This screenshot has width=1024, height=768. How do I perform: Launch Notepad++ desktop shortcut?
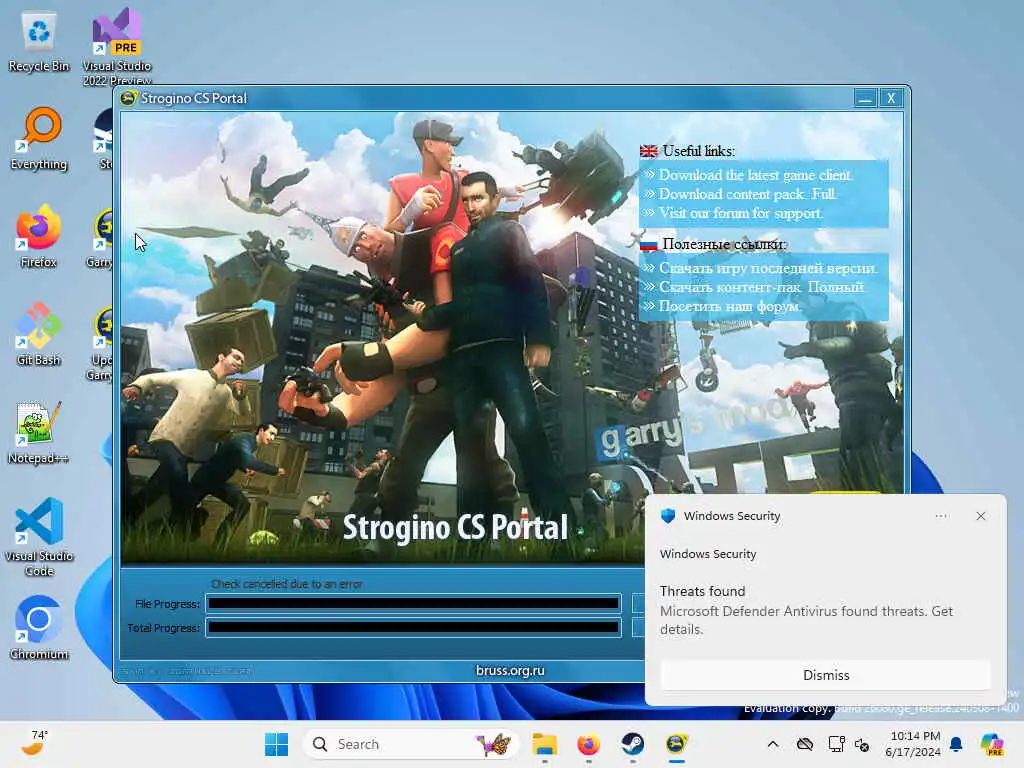(39, 432)
